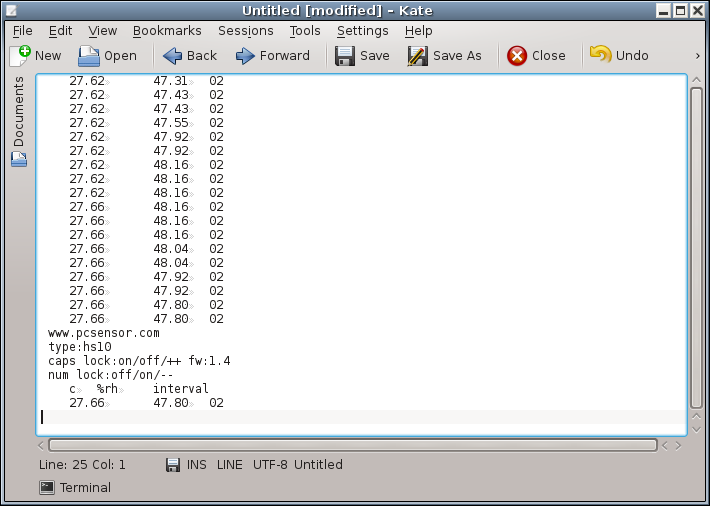The height and width of the screenshot is (506, 710).
Task: Click the window menu icon in title bar
Action: click(x=12, y=10)
